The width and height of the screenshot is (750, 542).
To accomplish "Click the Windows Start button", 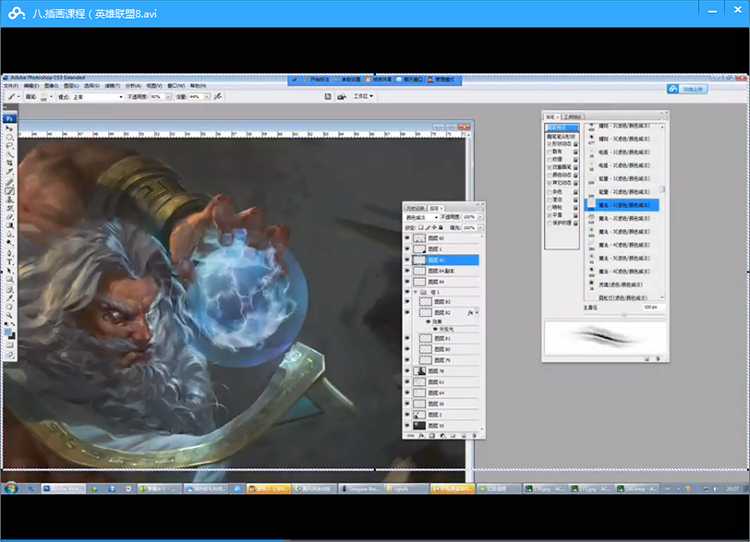I will pos(11,489).
